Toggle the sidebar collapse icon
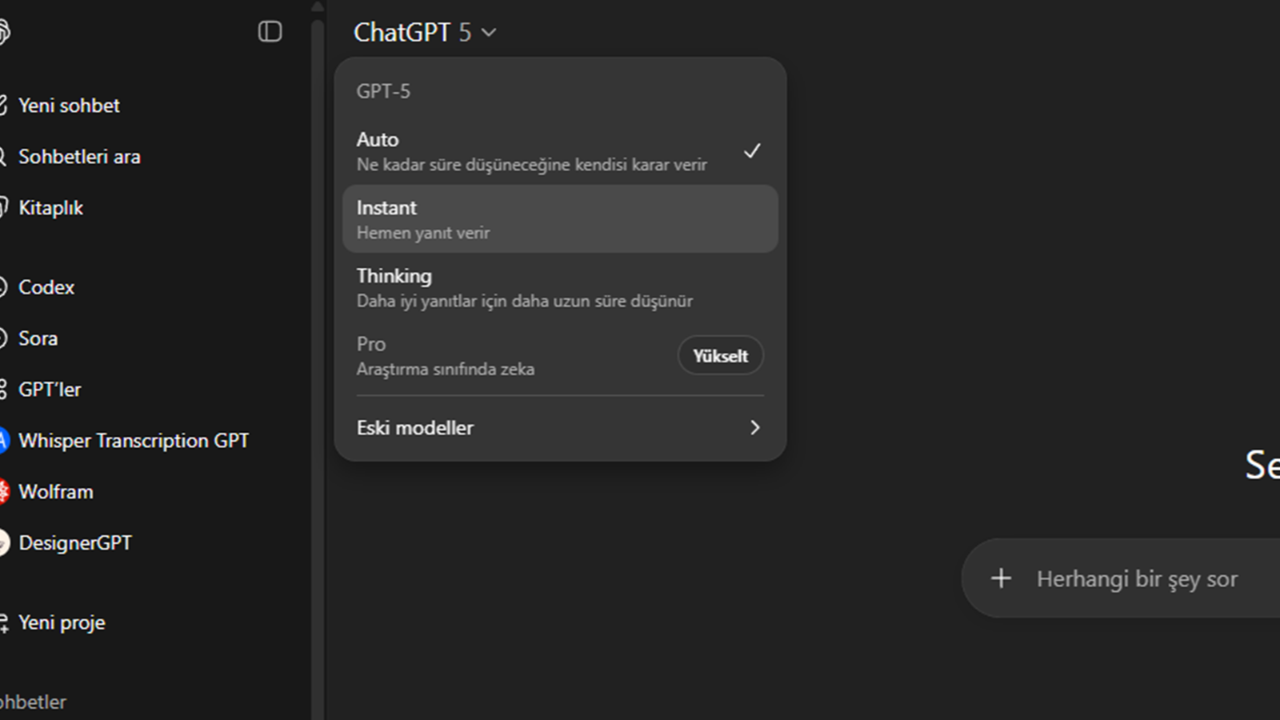This screenshot has height=720, width=1280. (270, 32)
